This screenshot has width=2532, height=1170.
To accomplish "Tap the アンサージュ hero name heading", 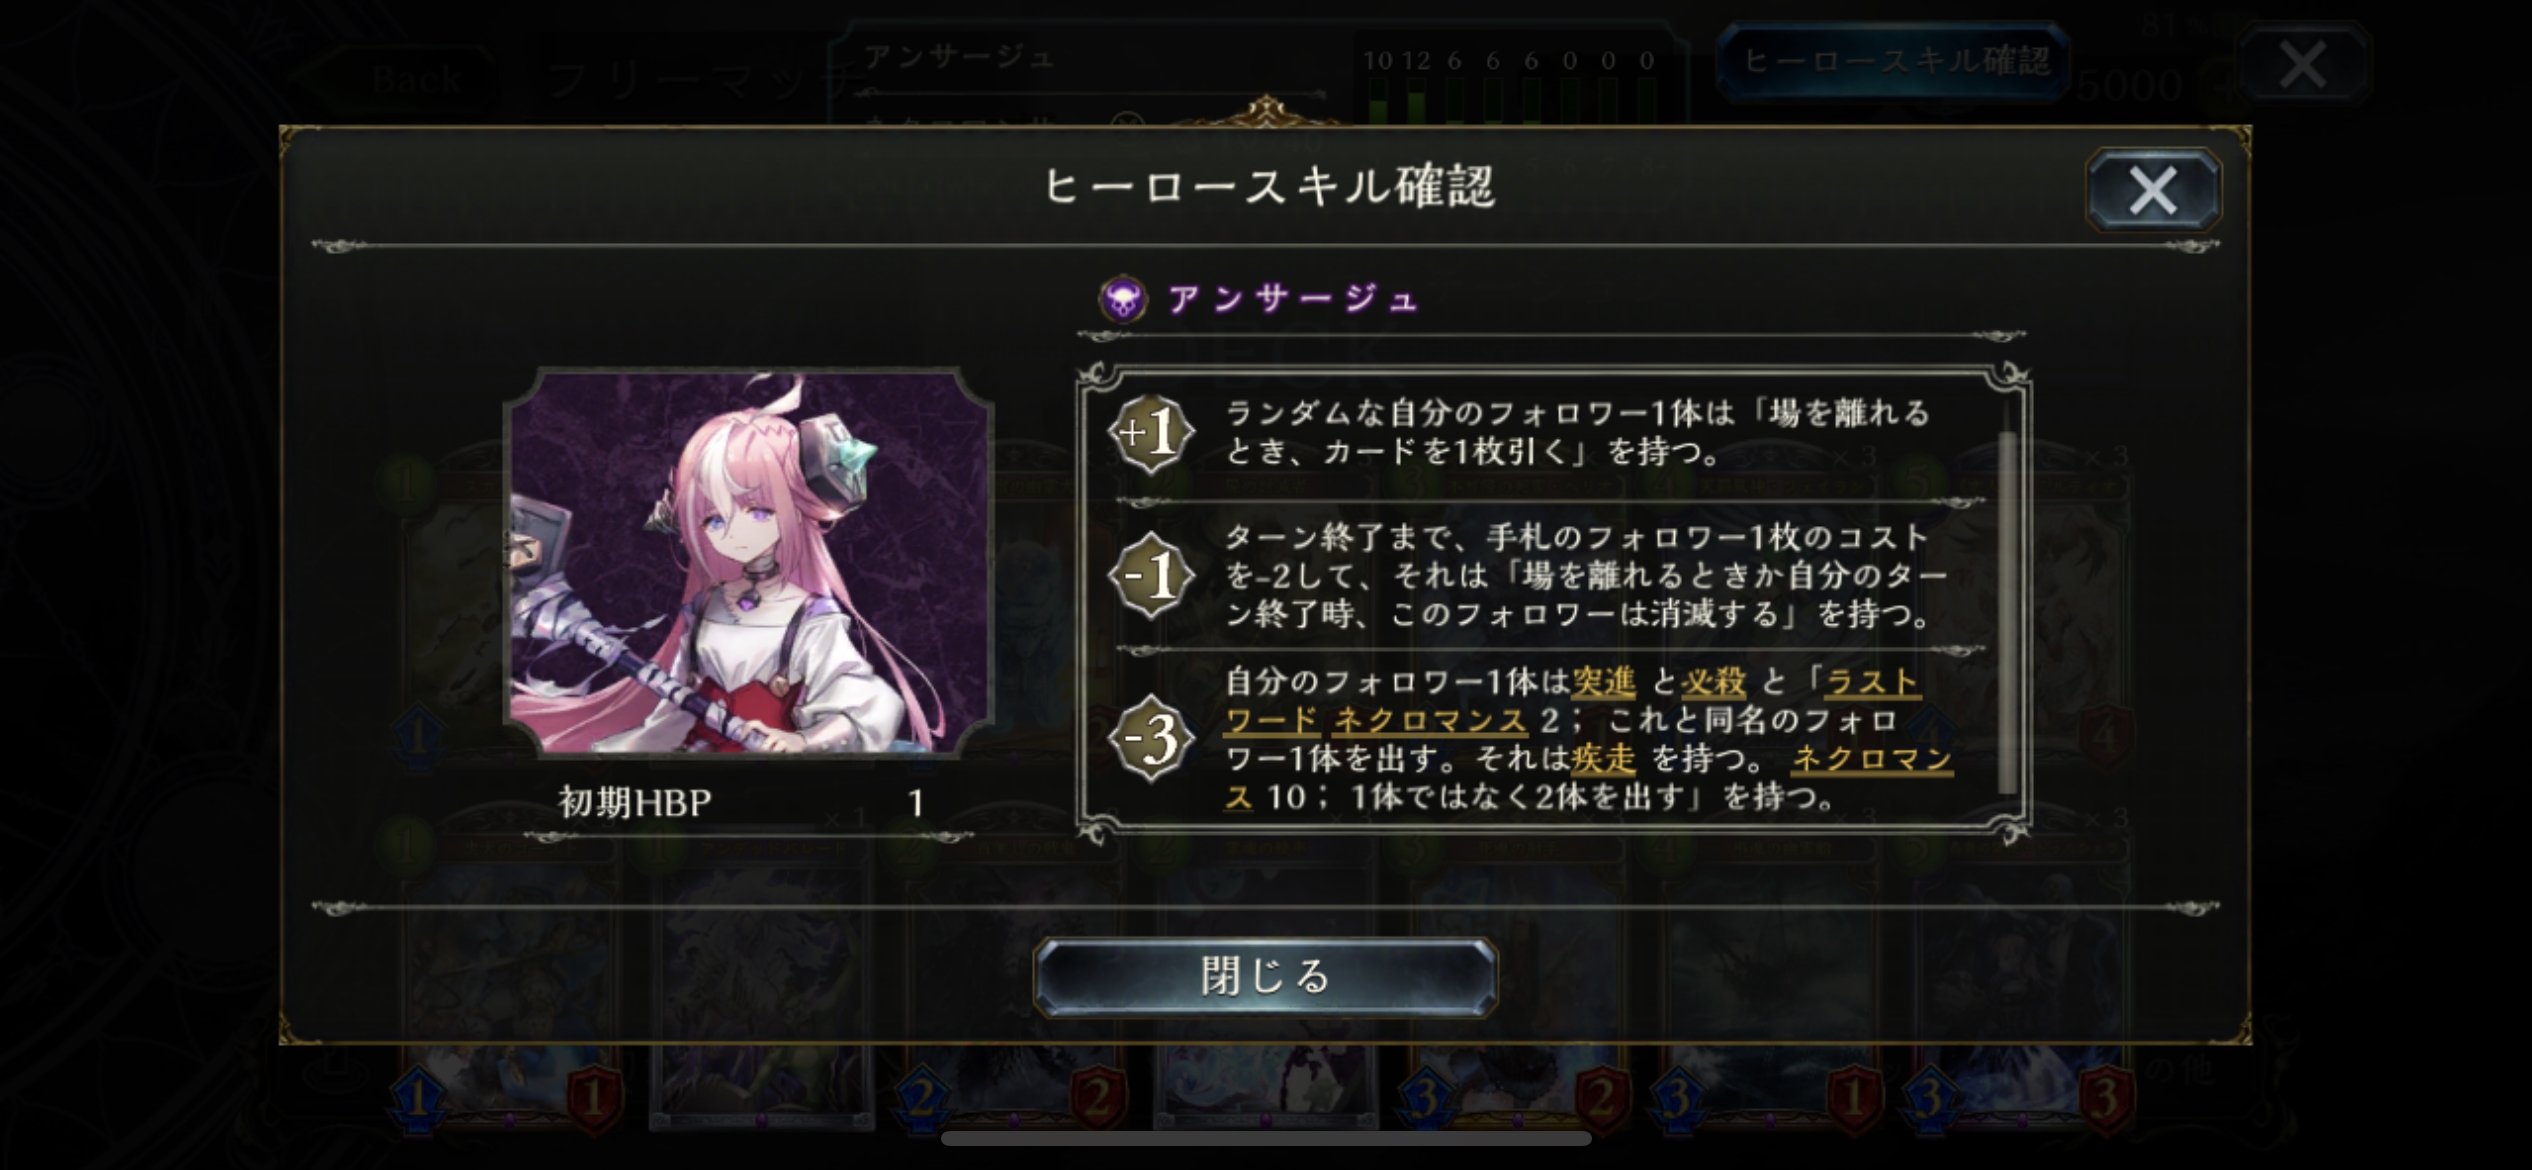I will point(1293,298).
